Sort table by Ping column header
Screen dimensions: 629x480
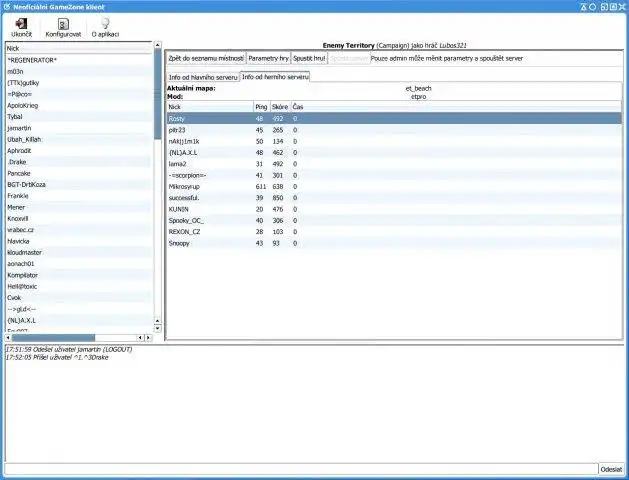point(262,107)
